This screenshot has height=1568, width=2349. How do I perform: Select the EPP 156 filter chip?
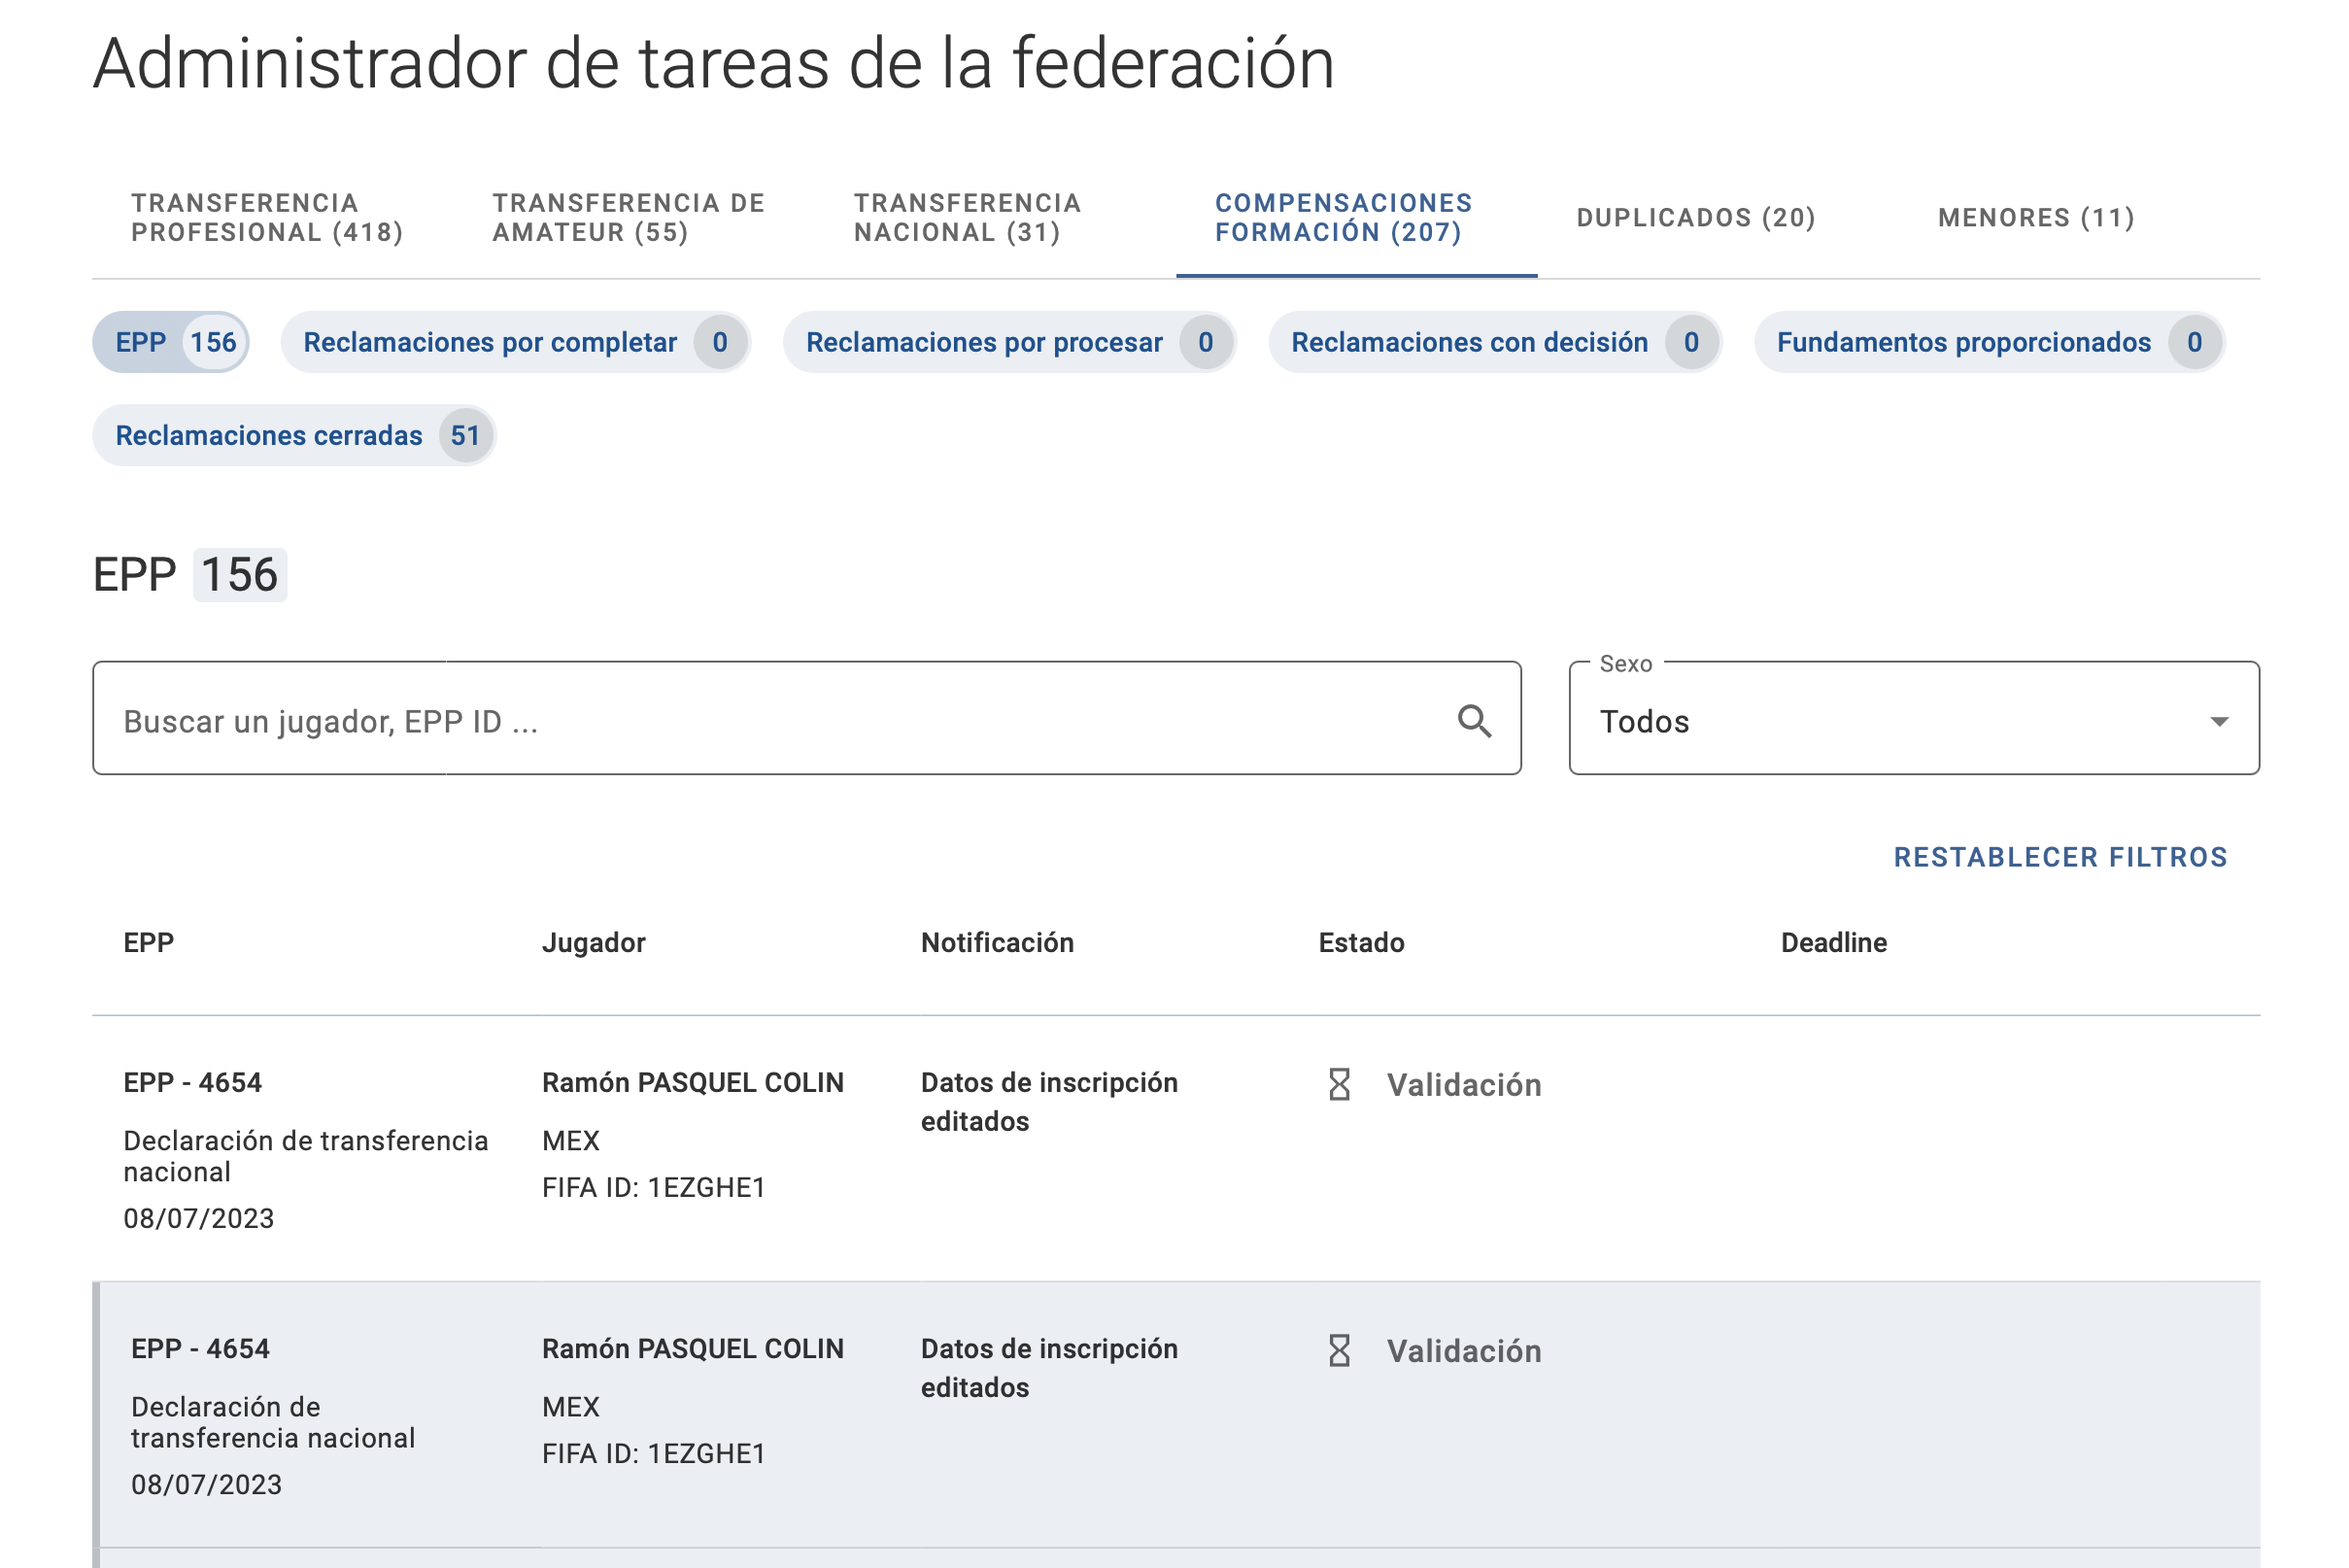coord(171,342)
